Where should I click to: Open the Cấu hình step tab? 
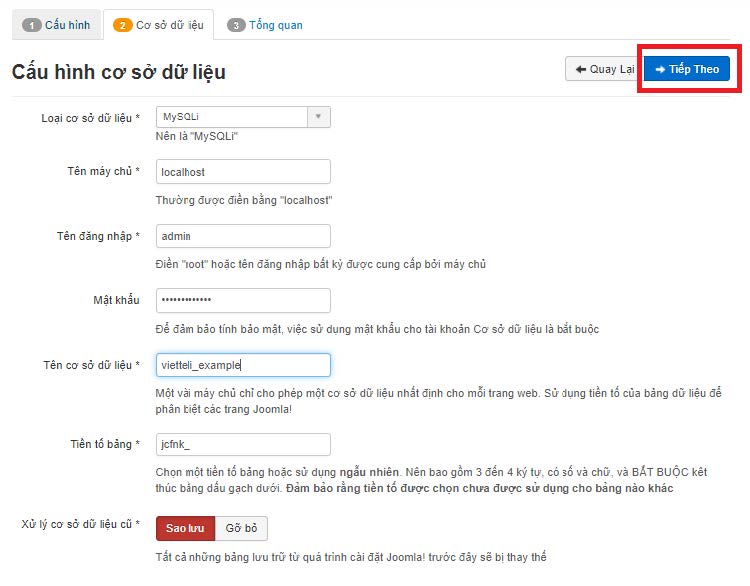click(x=56, y=25)
